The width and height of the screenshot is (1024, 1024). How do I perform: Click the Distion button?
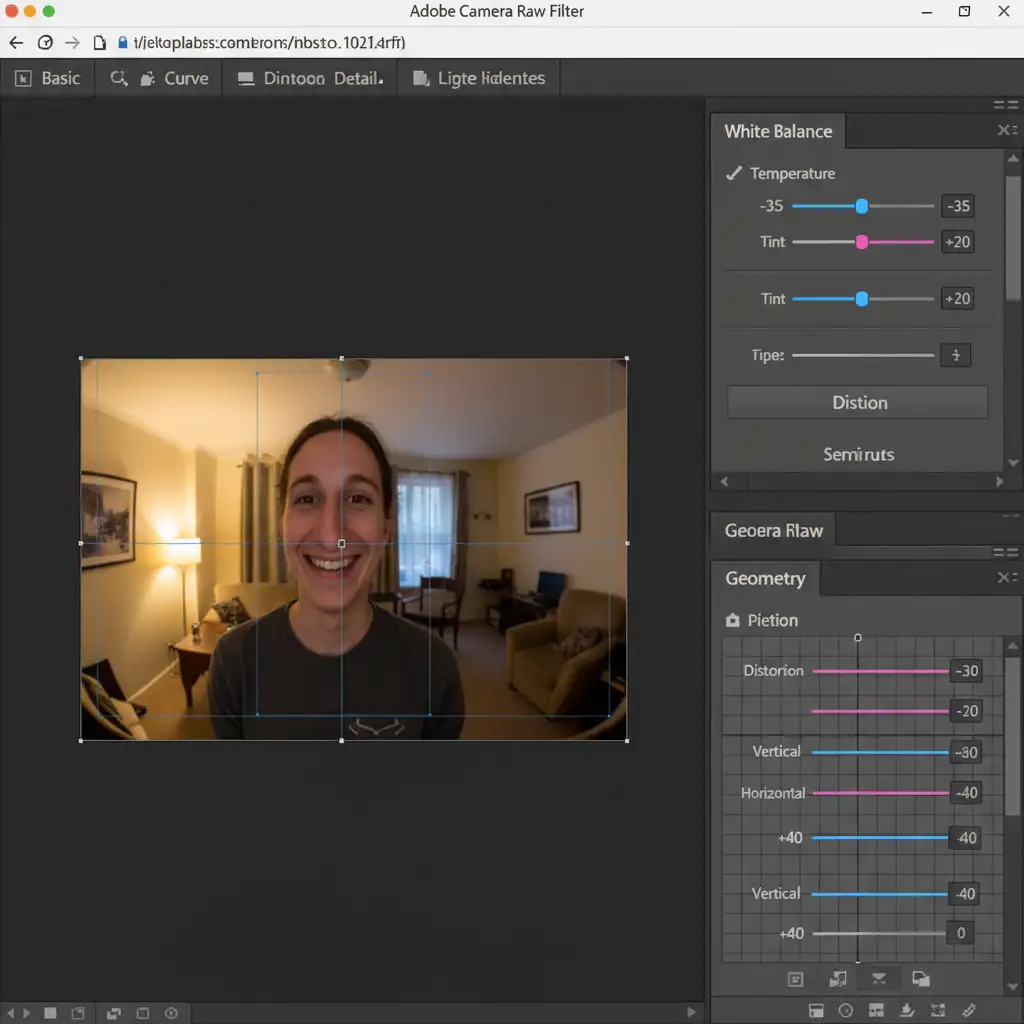(x=858, y=403)
